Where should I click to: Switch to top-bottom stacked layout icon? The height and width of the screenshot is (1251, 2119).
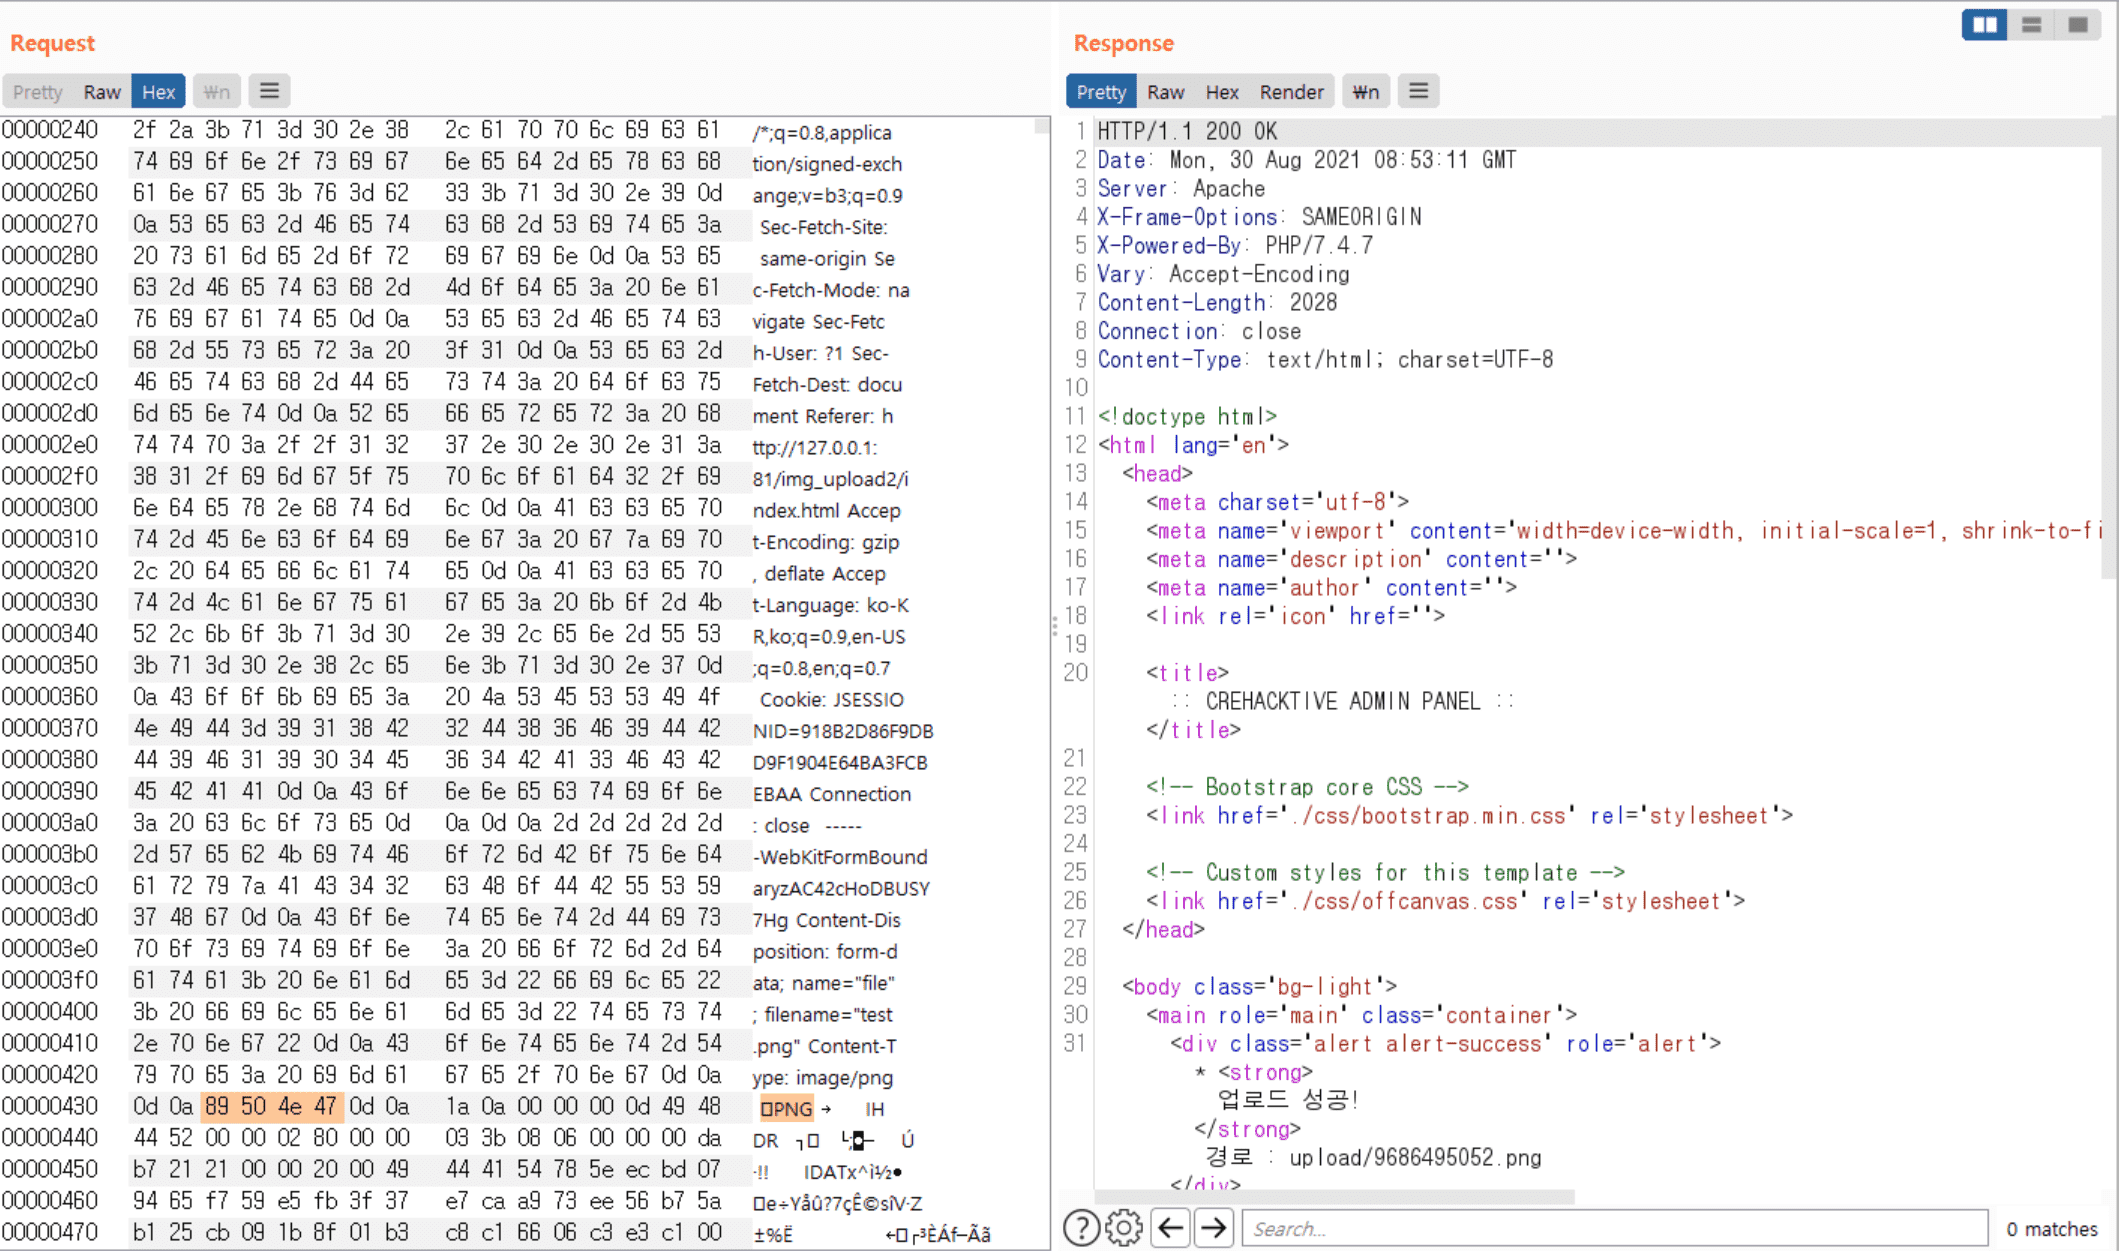pos(2031,25)
